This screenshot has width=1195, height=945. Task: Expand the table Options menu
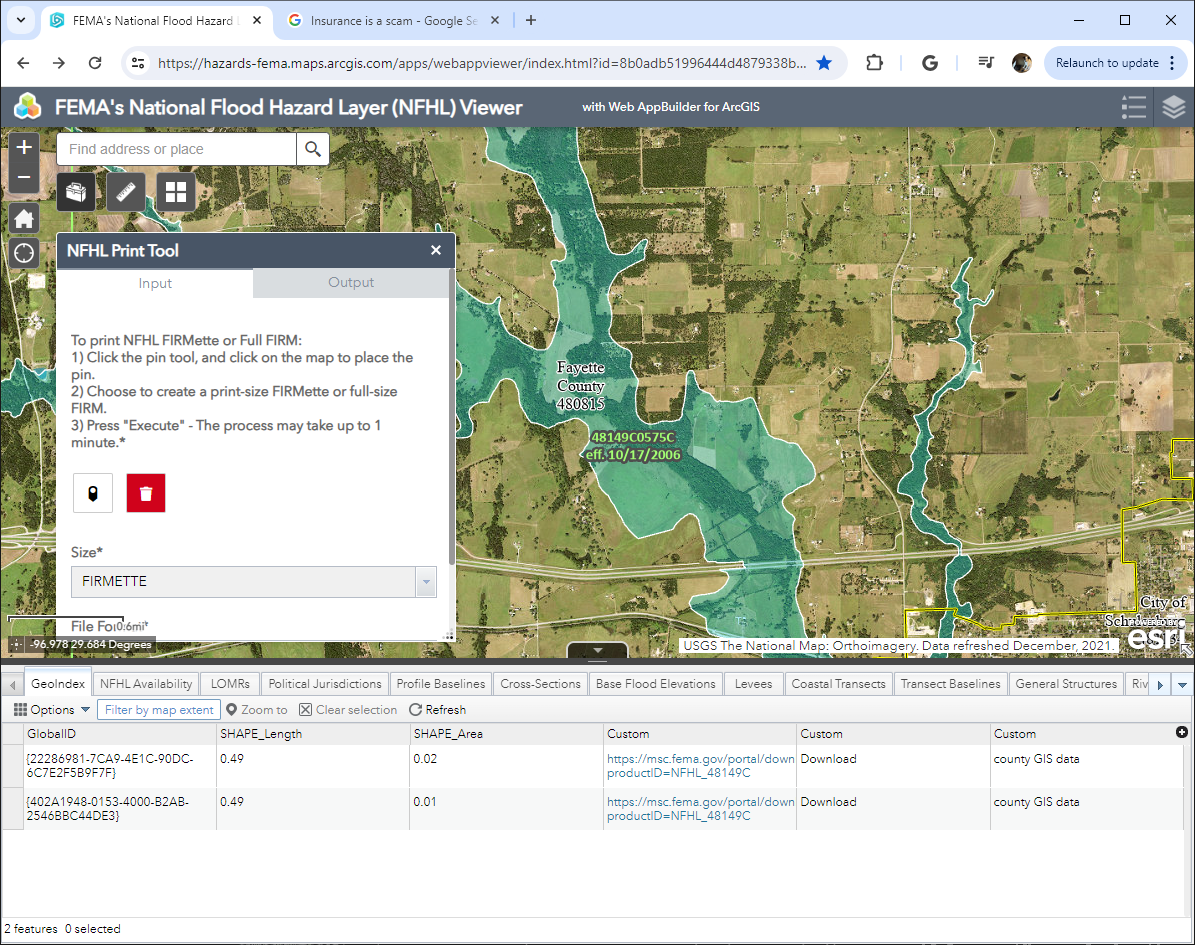(x=52, y=710)
